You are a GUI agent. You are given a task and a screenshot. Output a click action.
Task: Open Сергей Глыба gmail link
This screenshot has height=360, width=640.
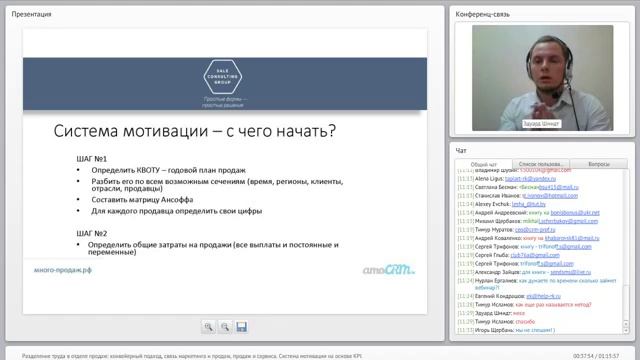click(535, 255)
